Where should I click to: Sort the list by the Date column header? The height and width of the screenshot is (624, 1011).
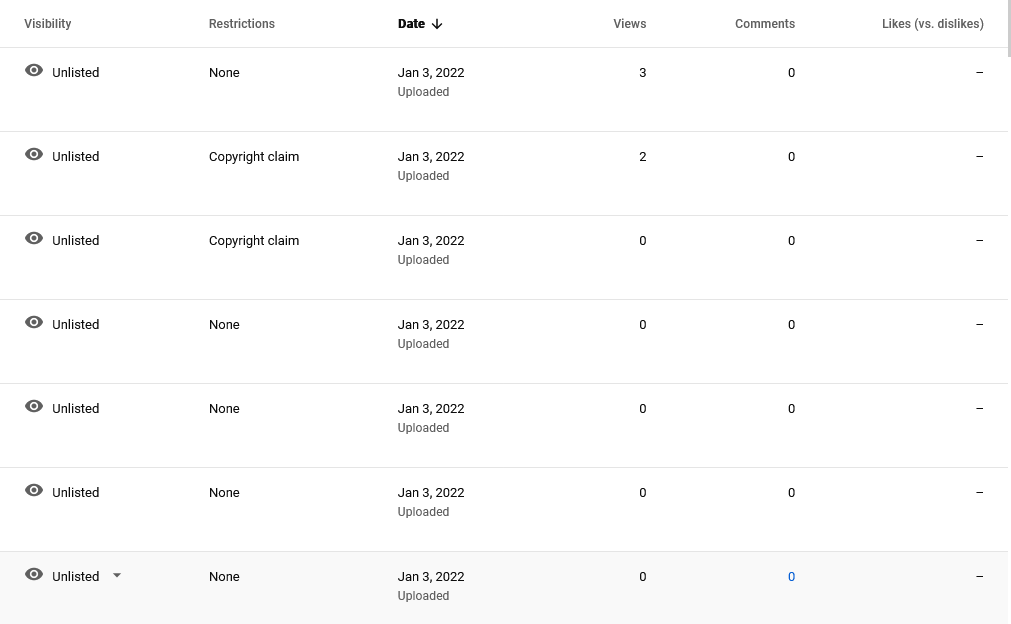pos(411,24)
